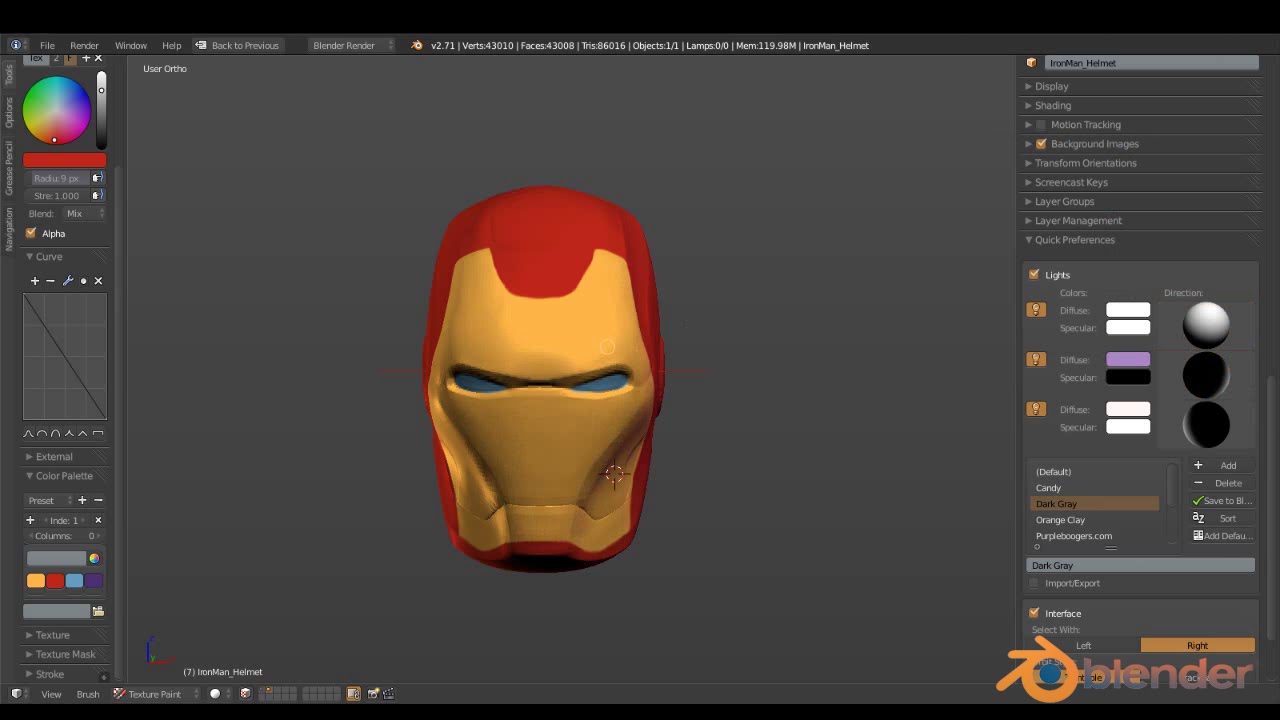Select the smooth curve preset shape

(x=28, y=433)
